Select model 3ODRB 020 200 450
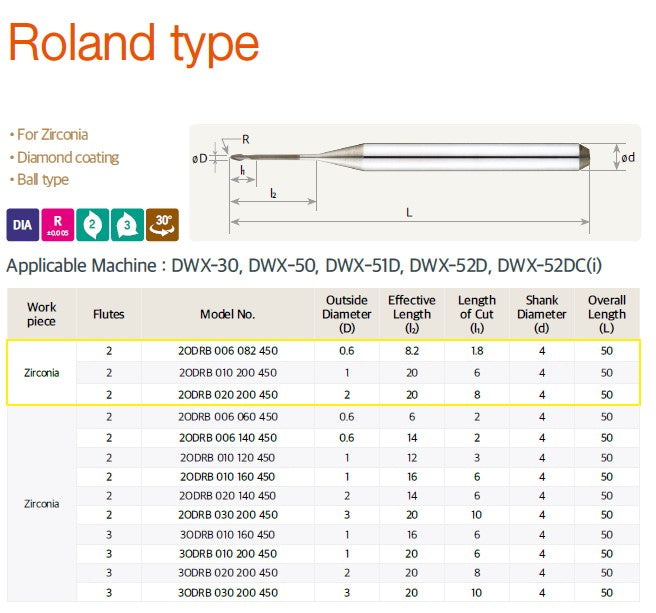 (x=228, y=573)
